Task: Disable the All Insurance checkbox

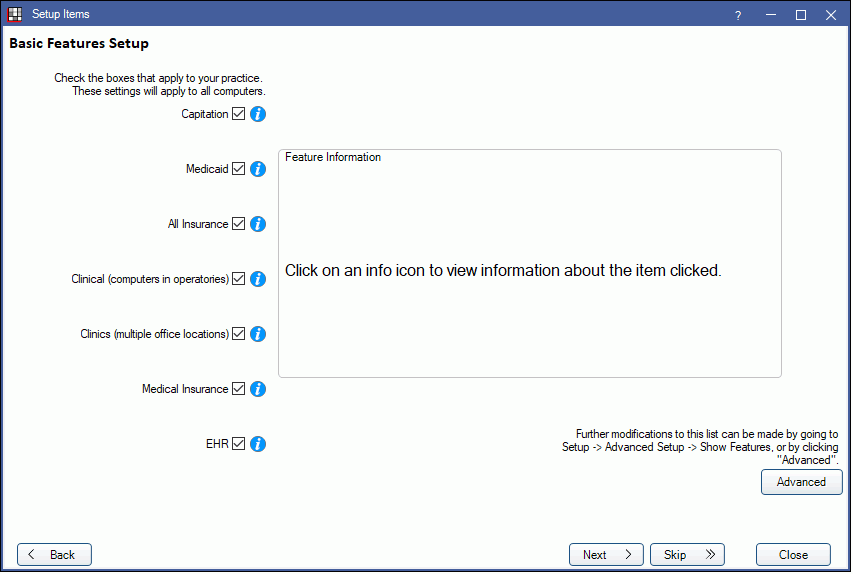Action: tap(238, 224)
